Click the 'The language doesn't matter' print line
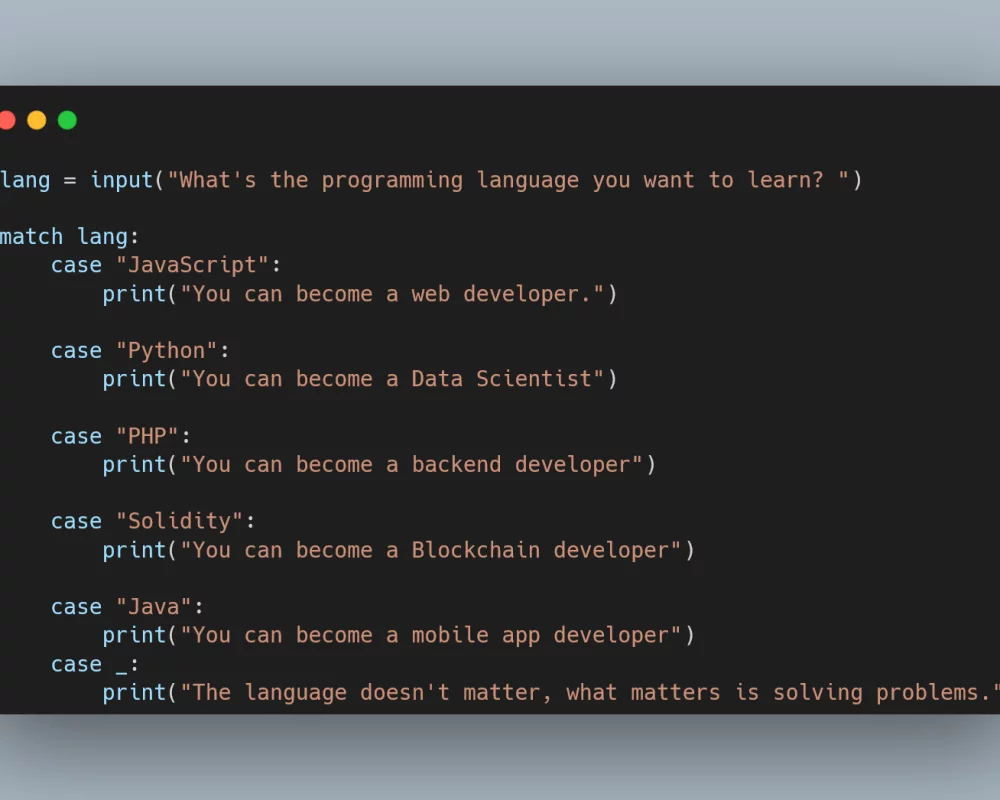 tap(551, 693)
